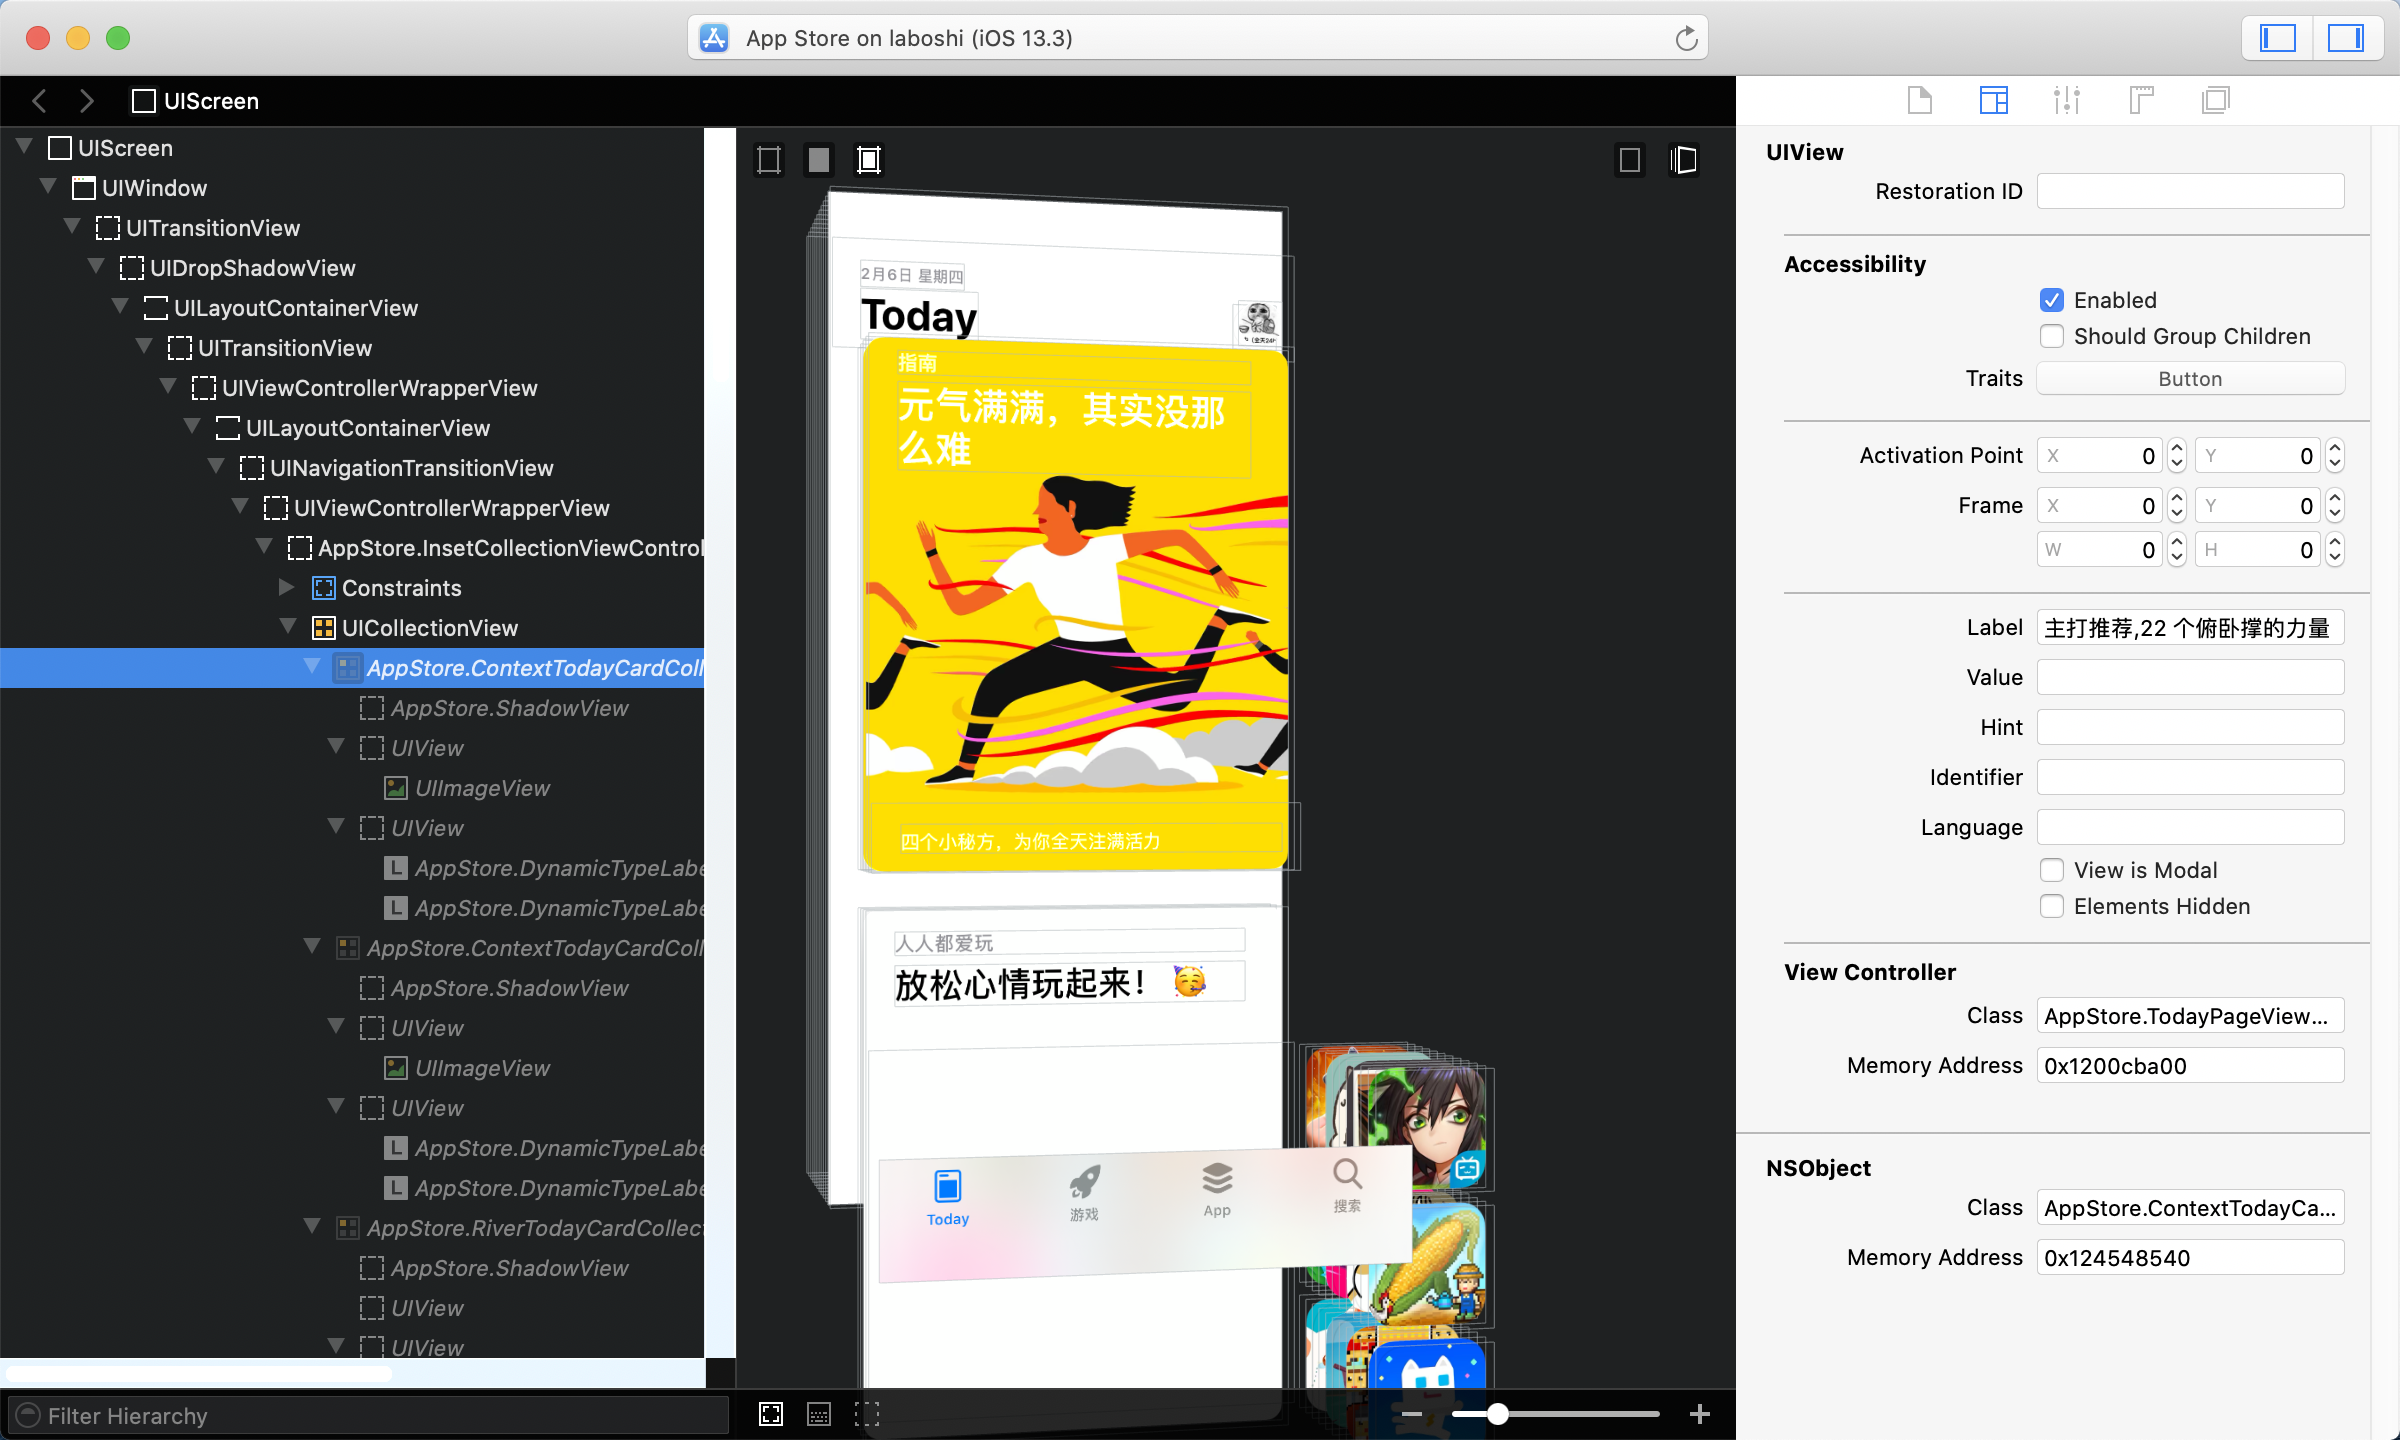The image size is (2400, 1440).
Task: Click the Frame X stepper
Action: [2176, 506]
